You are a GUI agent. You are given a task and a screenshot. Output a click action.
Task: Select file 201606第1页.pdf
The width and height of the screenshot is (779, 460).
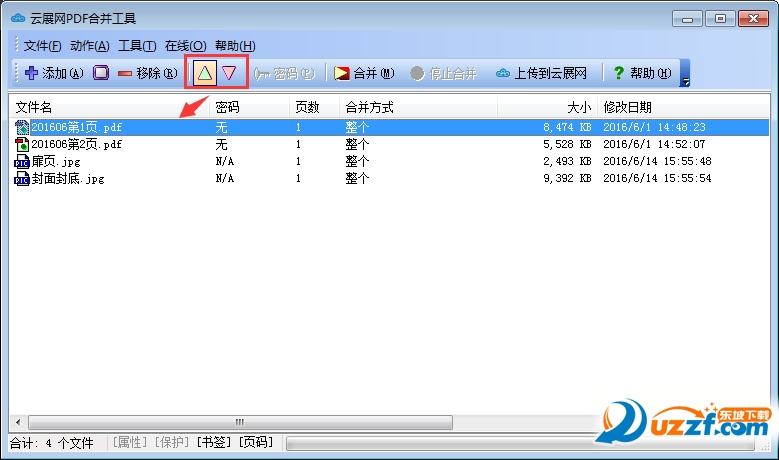pos(77,127)
